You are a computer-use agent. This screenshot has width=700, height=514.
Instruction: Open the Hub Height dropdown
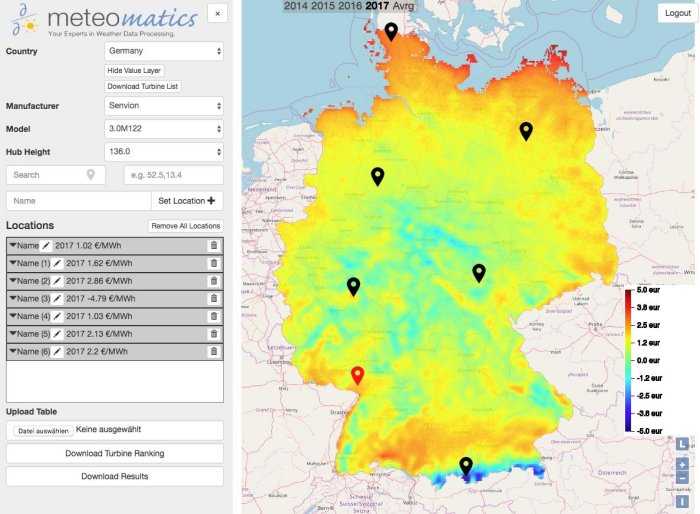[163, 152]
